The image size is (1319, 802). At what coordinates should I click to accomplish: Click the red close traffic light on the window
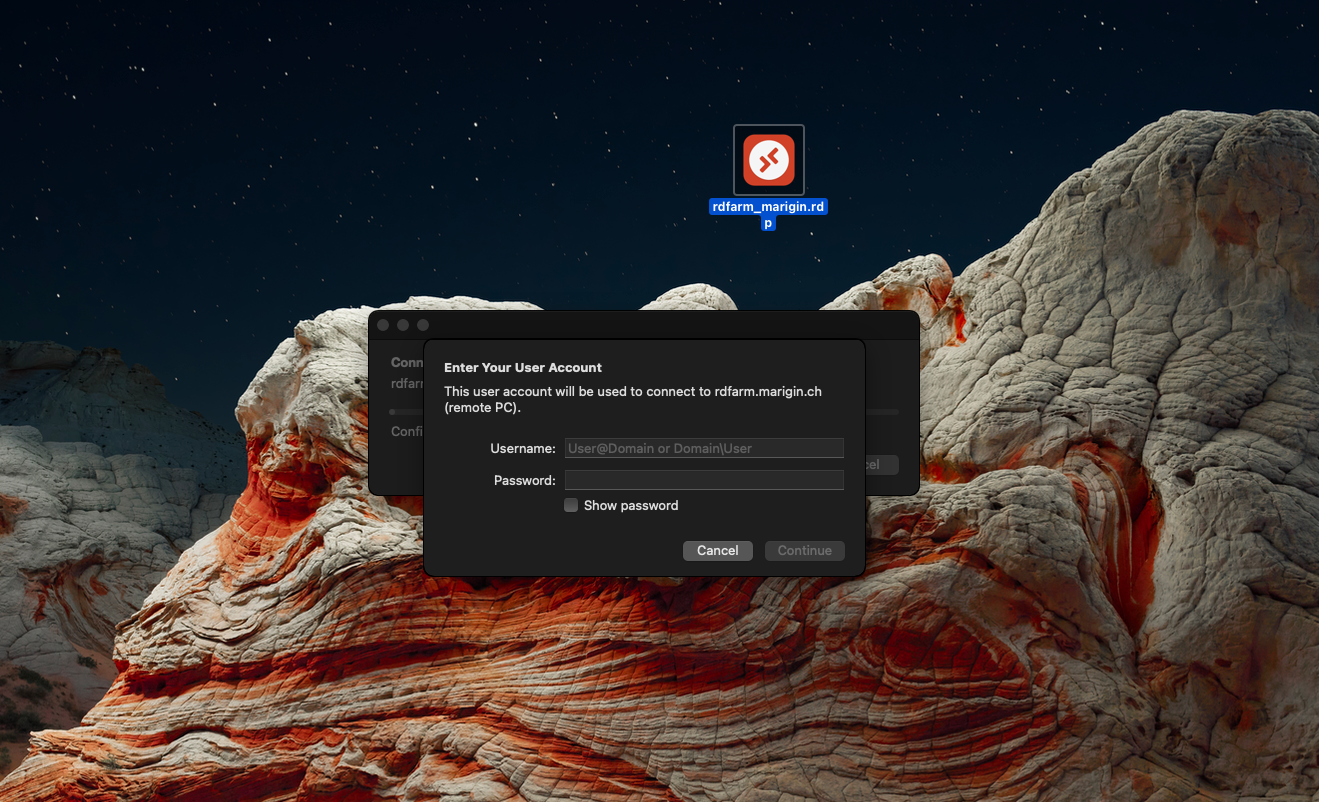[x=383, y=324]
